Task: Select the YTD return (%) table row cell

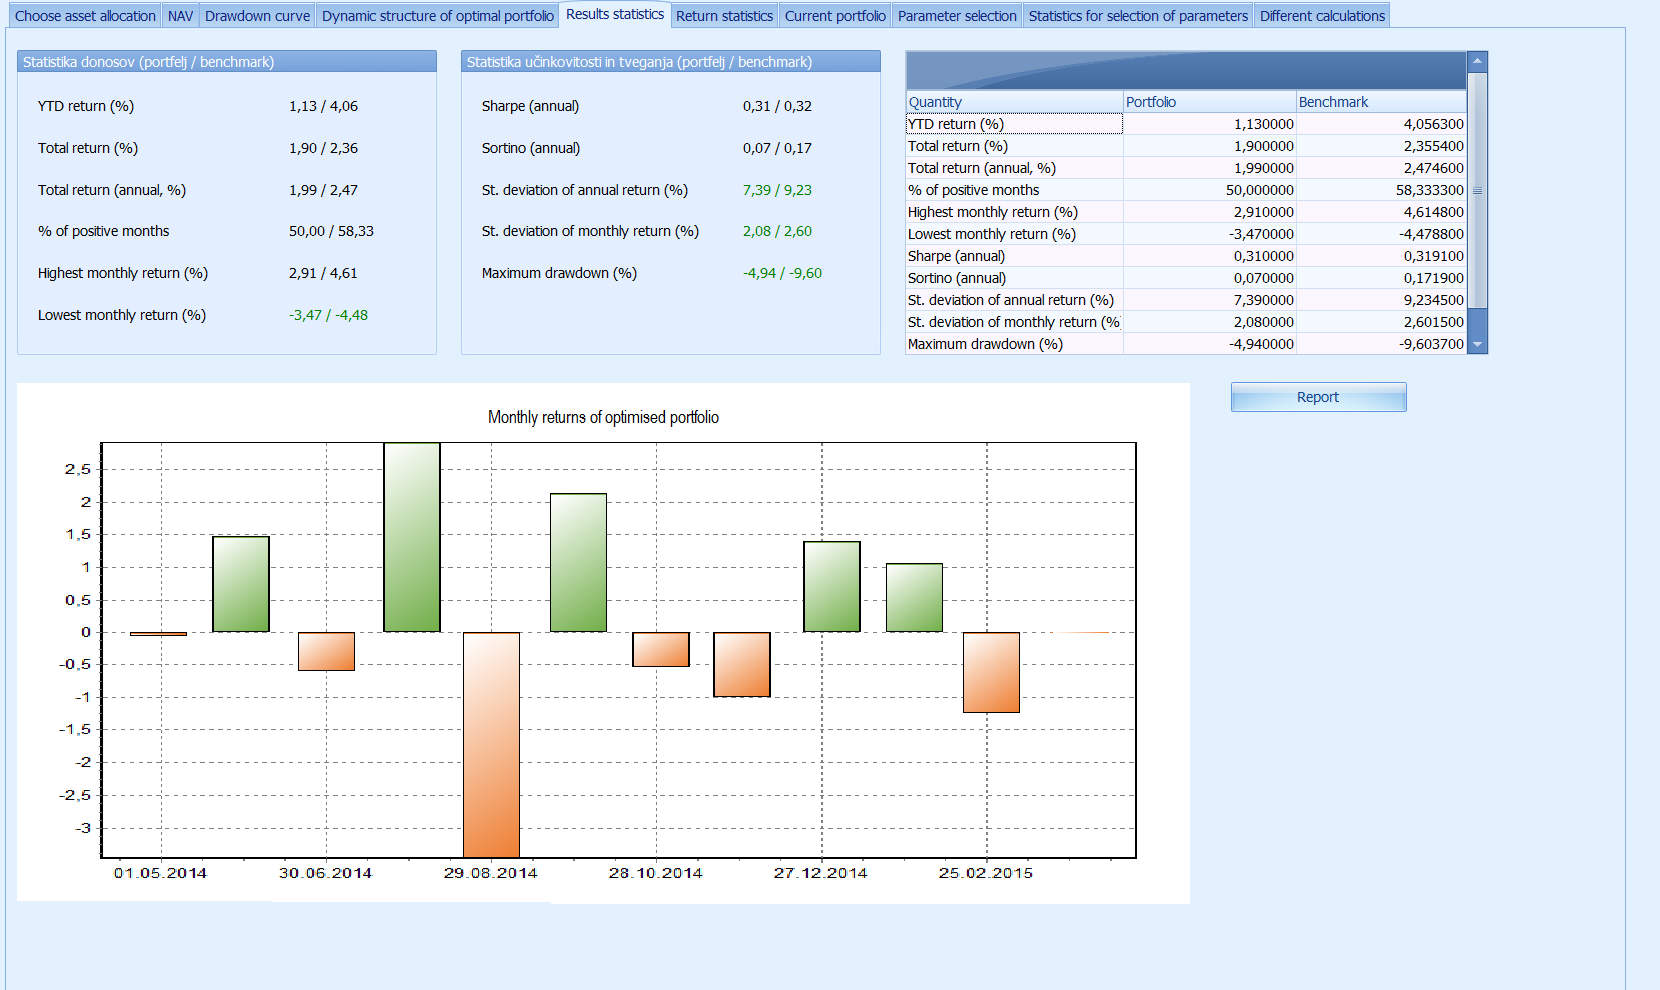Action: tap(1014, 124)
